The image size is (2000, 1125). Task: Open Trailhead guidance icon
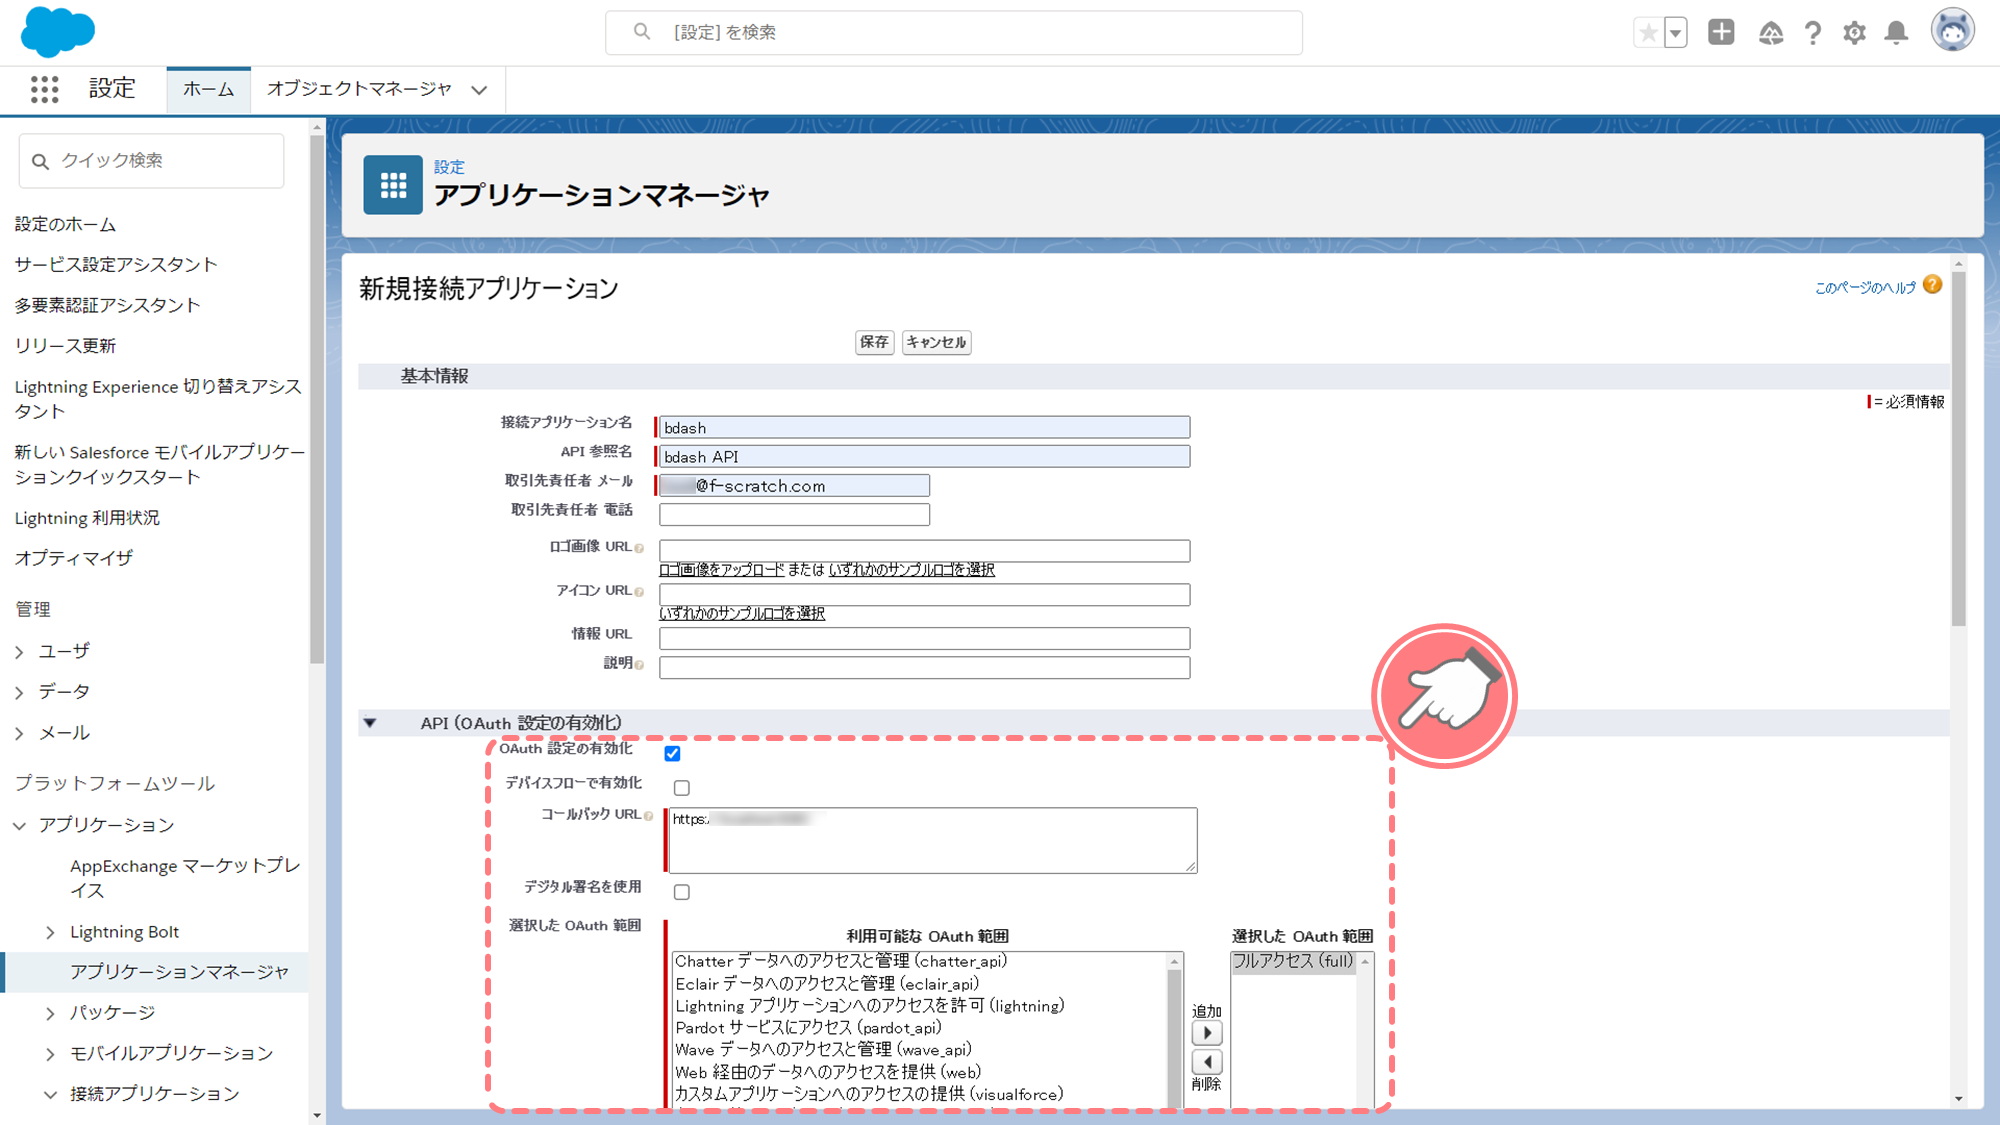[x=1771, y=33]
